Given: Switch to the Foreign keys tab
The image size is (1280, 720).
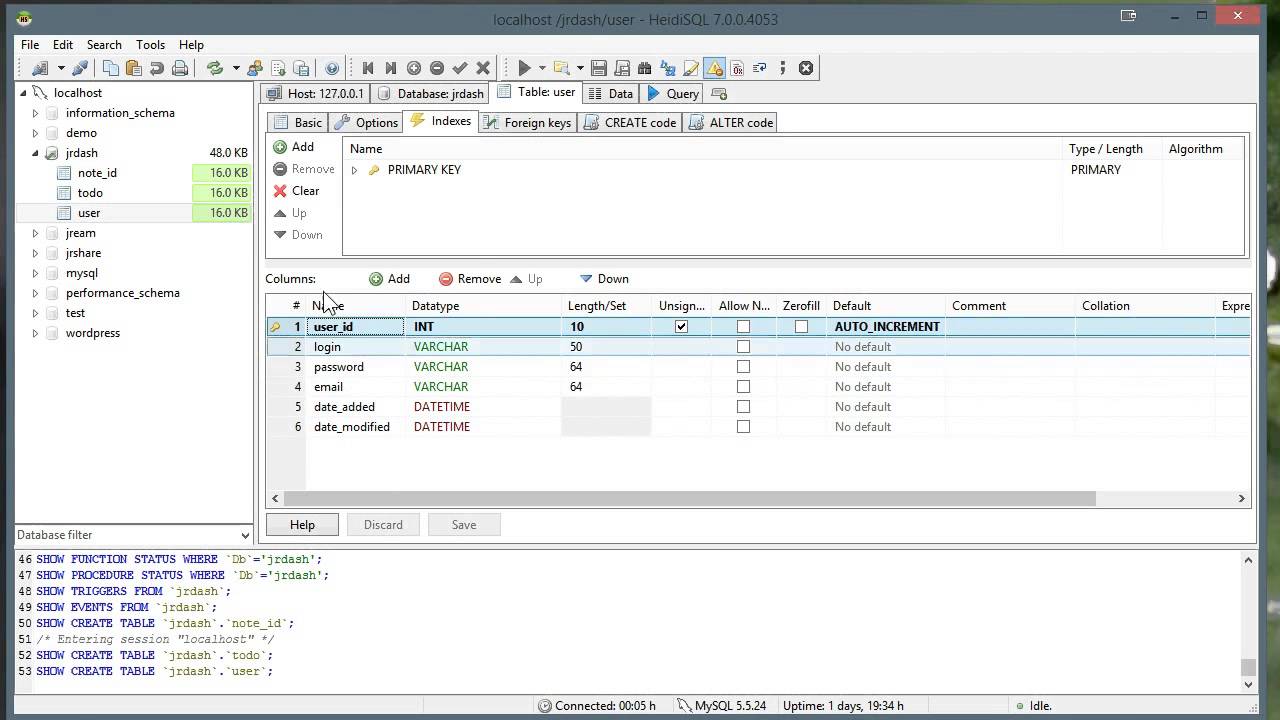Looking at the screenshot, I should pos(527,122).
